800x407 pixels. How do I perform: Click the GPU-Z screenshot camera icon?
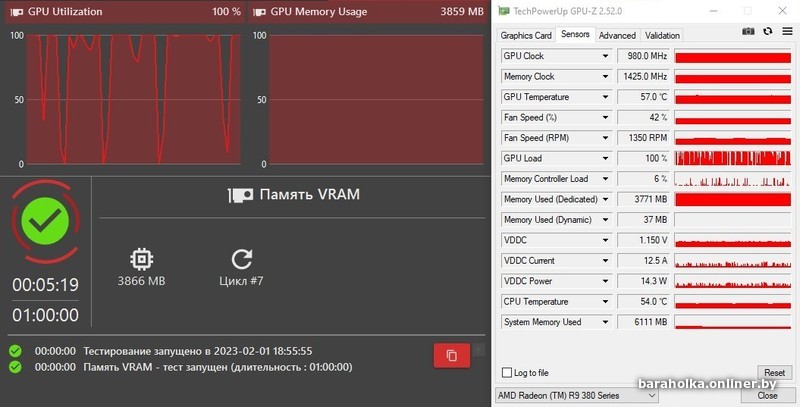[748, 32]
